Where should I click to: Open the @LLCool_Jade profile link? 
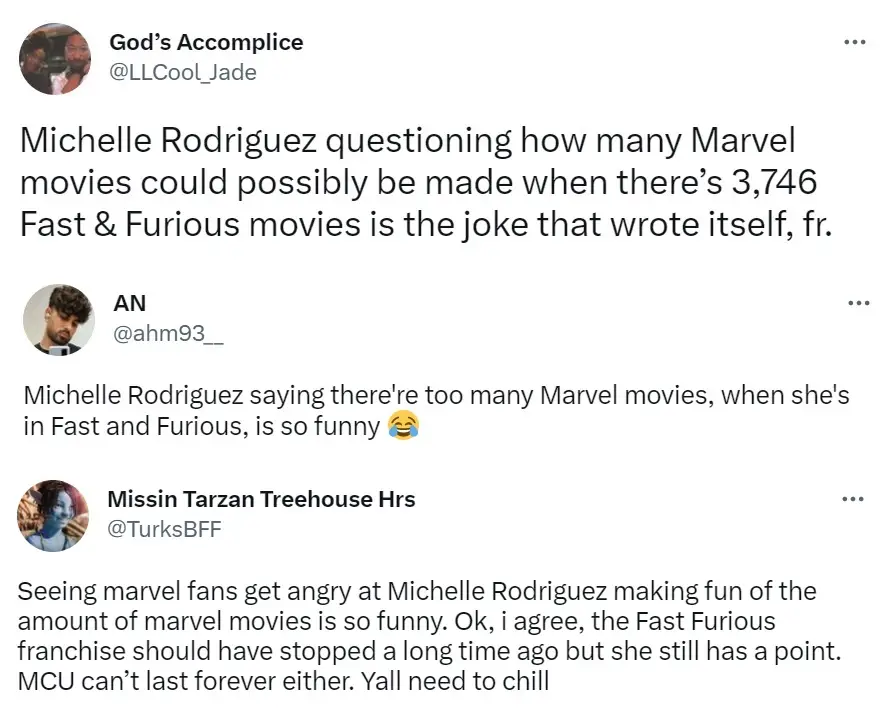click(x=182, y=72)
